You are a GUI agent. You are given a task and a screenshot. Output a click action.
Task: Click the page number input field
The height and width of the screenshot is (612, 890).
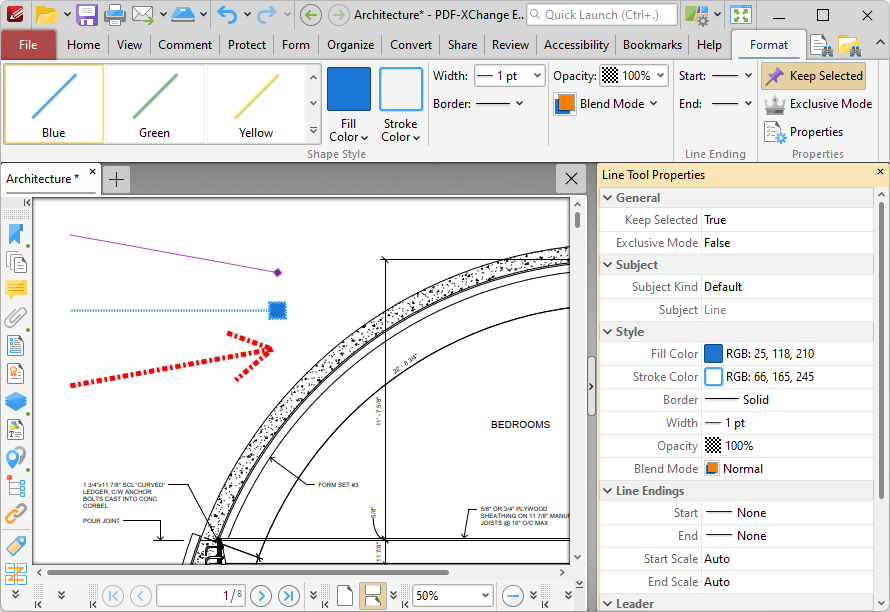[201, 596]
